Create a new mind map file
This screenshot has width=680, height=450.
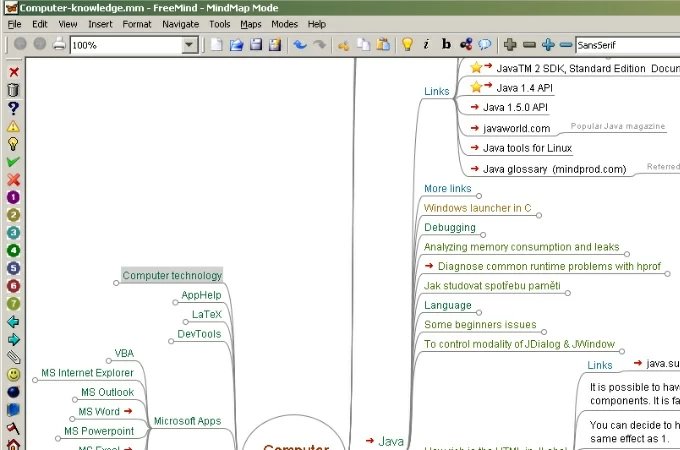pos(216,44)
